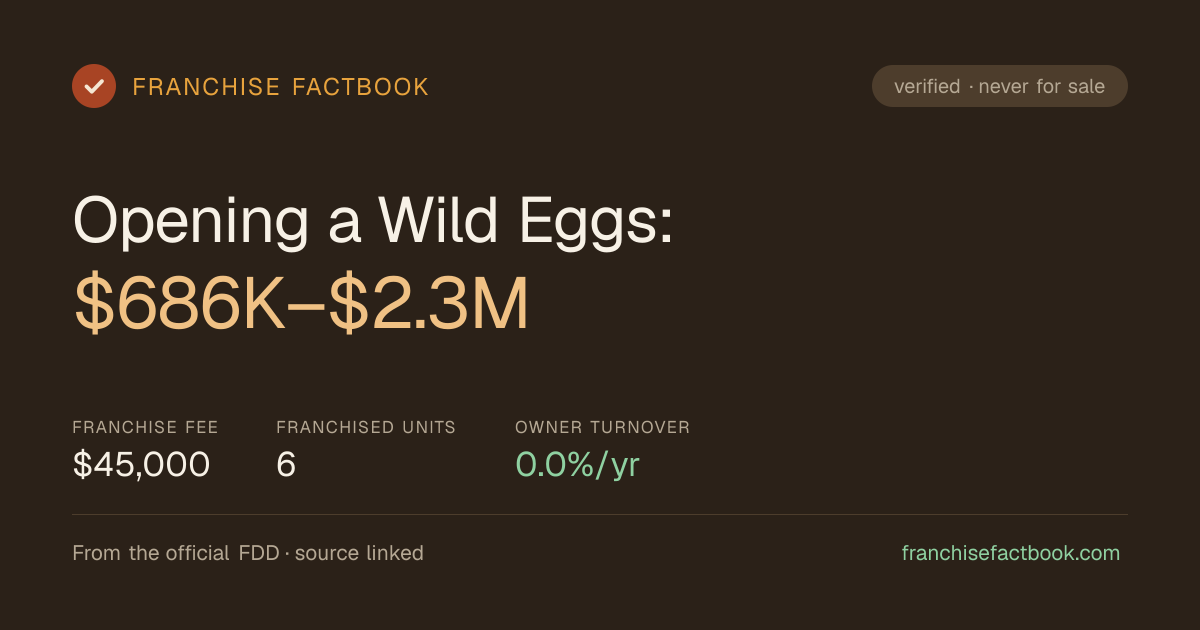Click the FRANCHISE FACTBOOK brand title
Screen dimensions: 1200x630
(281, 87)
